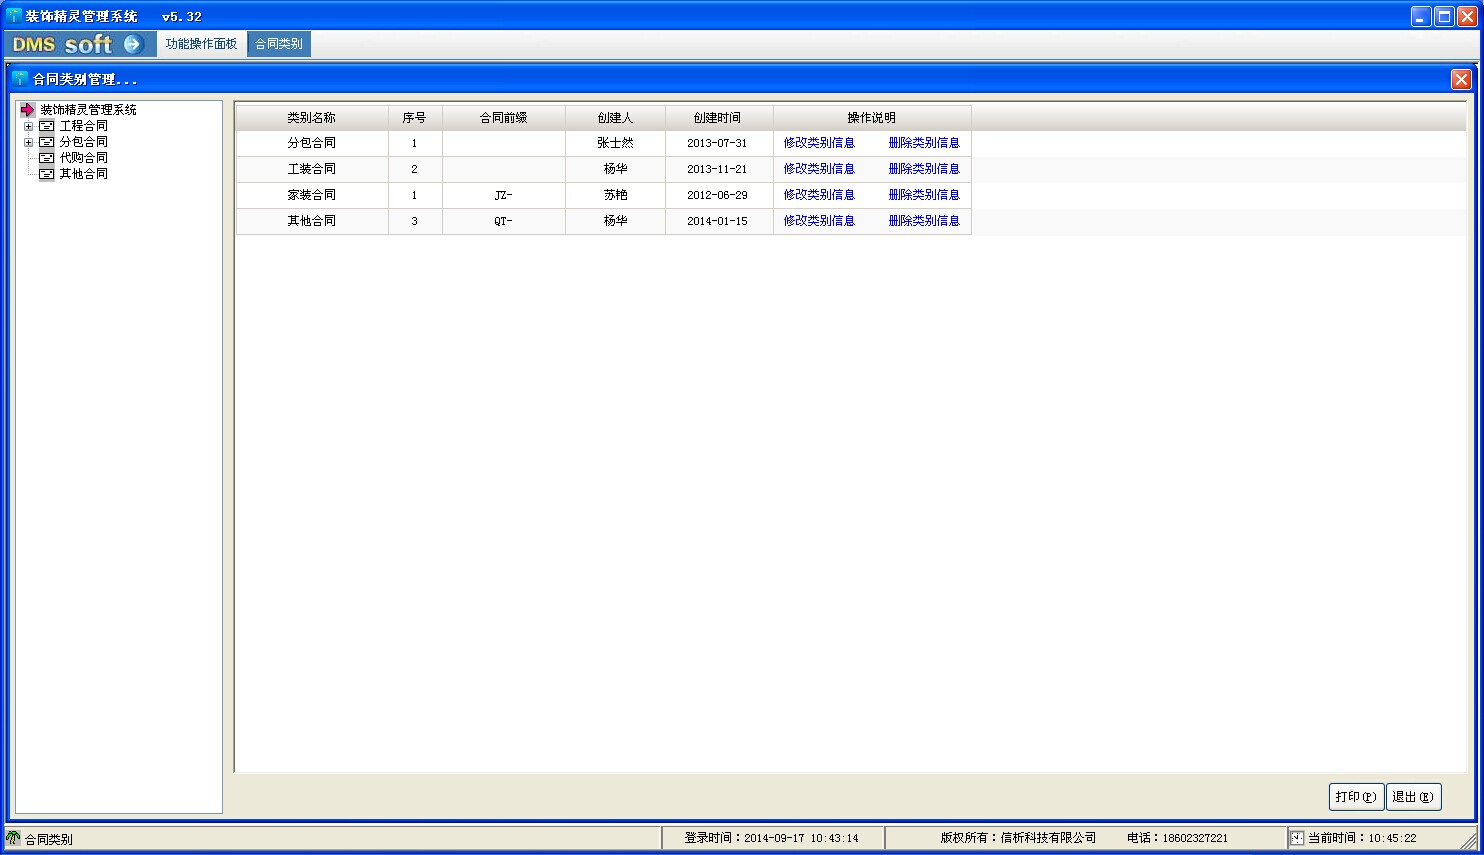Select the 合同类别 tab
The height and width of the screenshot is (855, 1484).
pyautogui.click(x=278, y=44)
